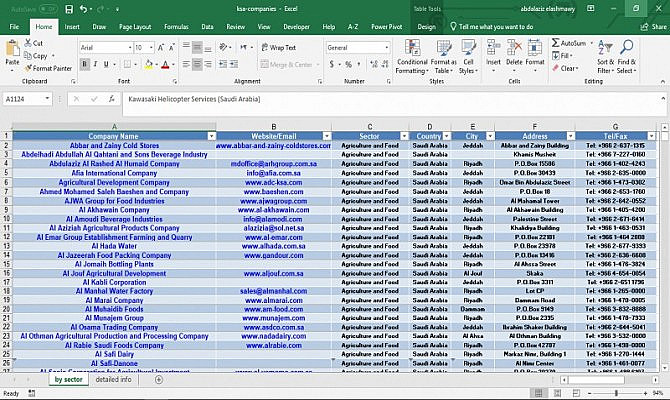Click the Save icon in title bar
This screenshot has height=400, width=670.
[x=69, y=9]
